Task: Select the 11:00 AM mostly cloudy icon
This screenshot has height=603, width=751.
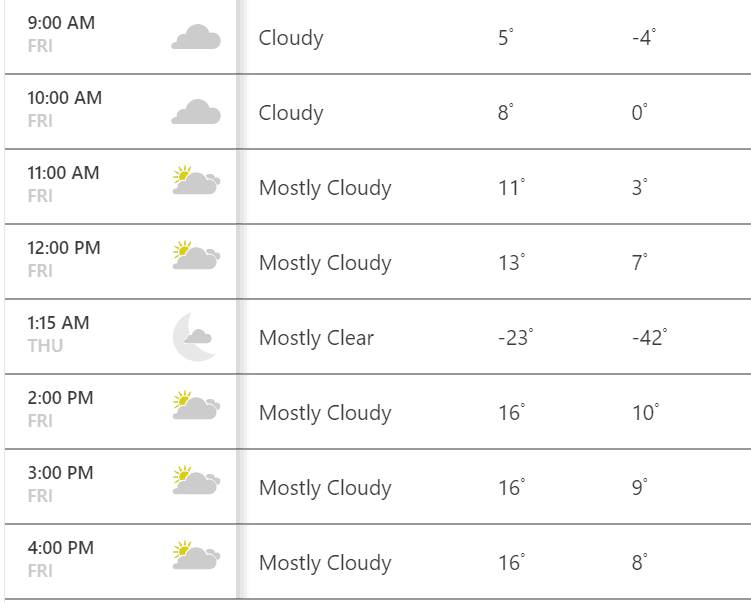Action: point(196,181)
